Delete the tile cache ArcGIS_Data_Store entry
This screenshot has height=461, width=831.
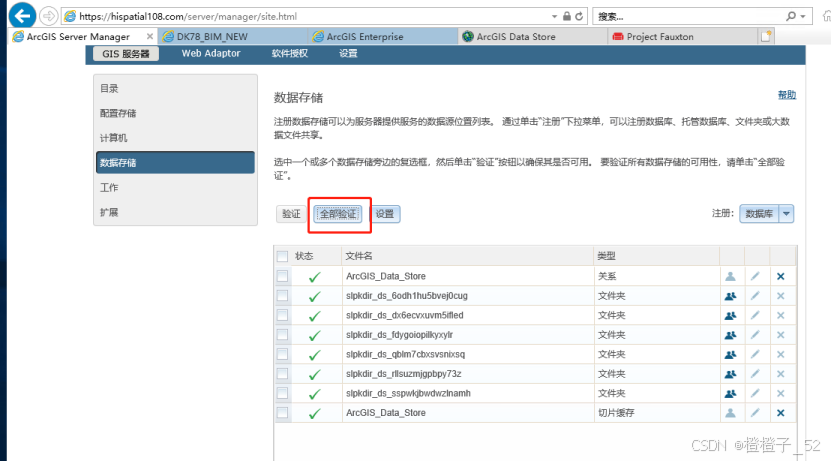[781, 413]
